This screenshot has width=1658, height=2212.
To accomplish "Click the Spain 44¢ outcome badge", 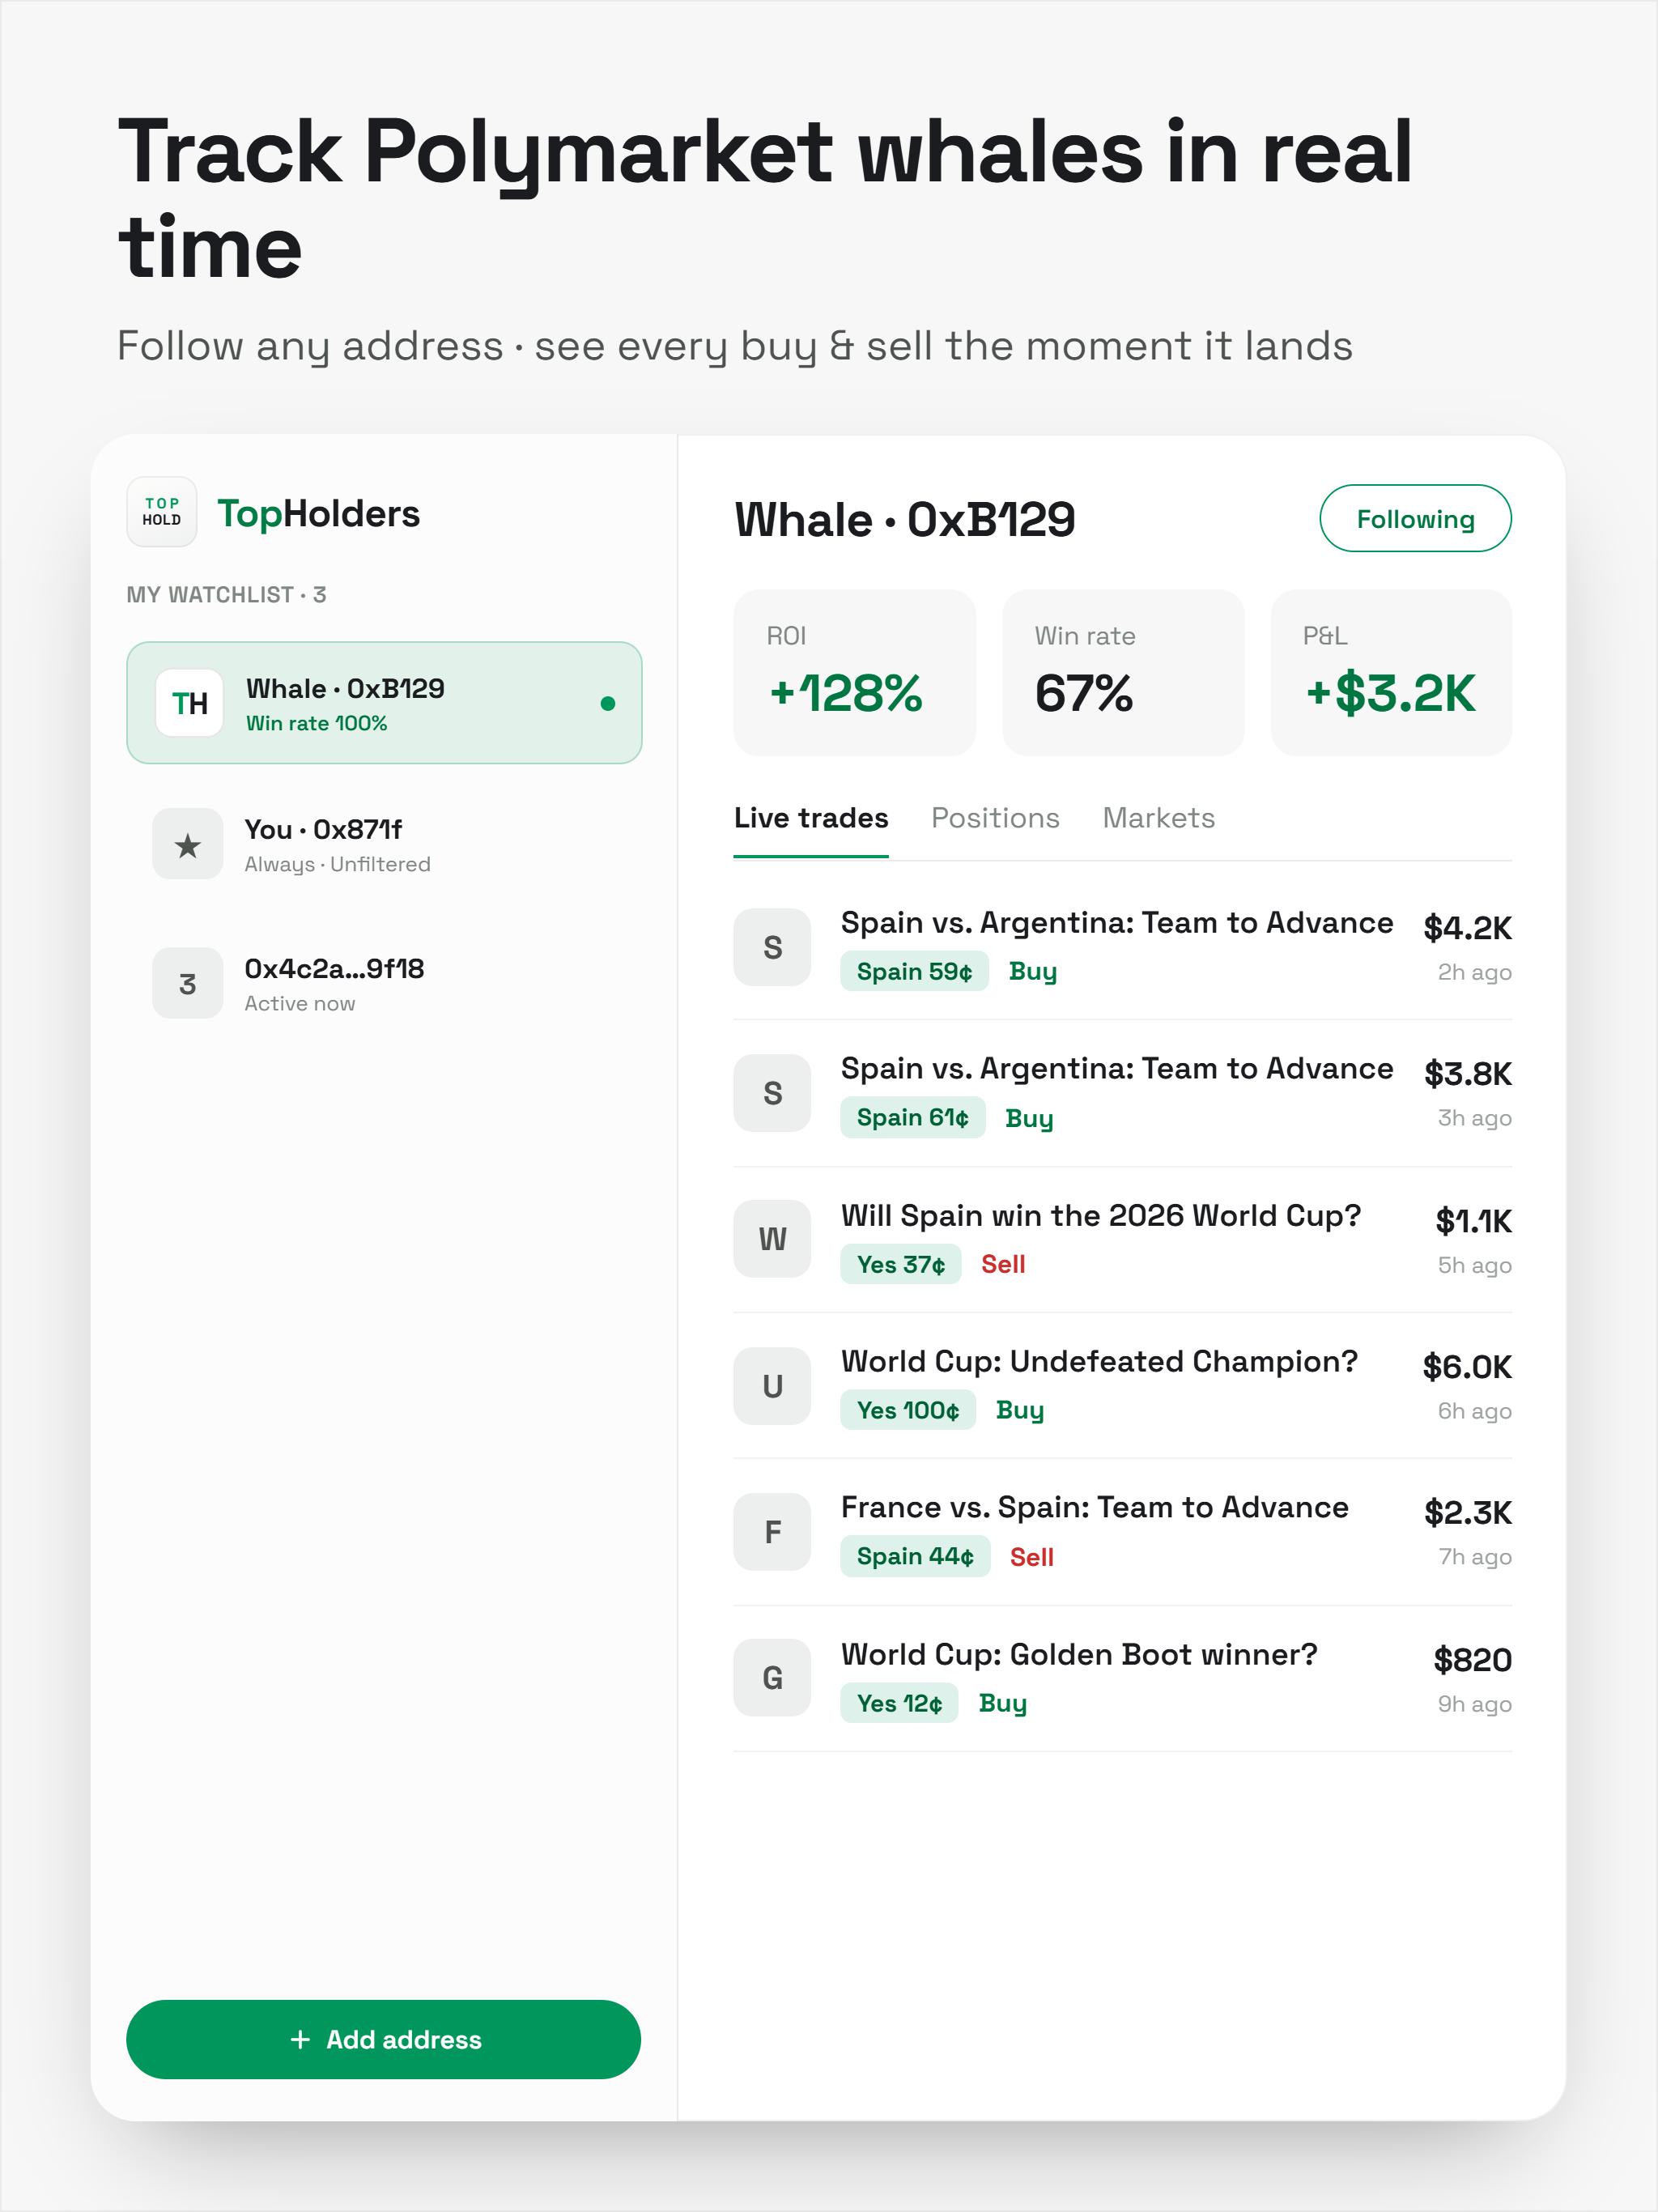I will (915, 1556).
